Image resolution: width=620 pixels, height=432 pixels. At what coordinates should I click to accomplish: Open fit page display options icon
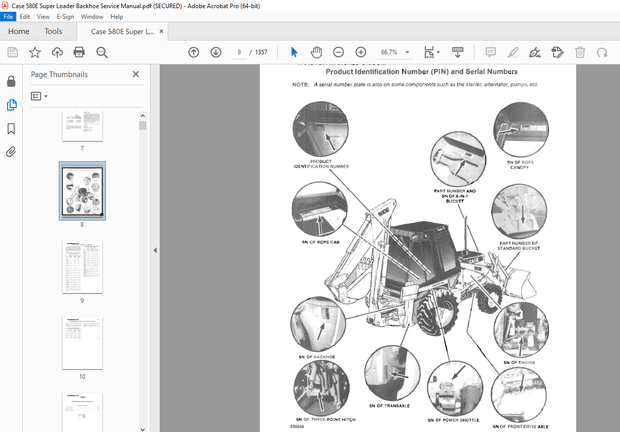click(431, 52)
